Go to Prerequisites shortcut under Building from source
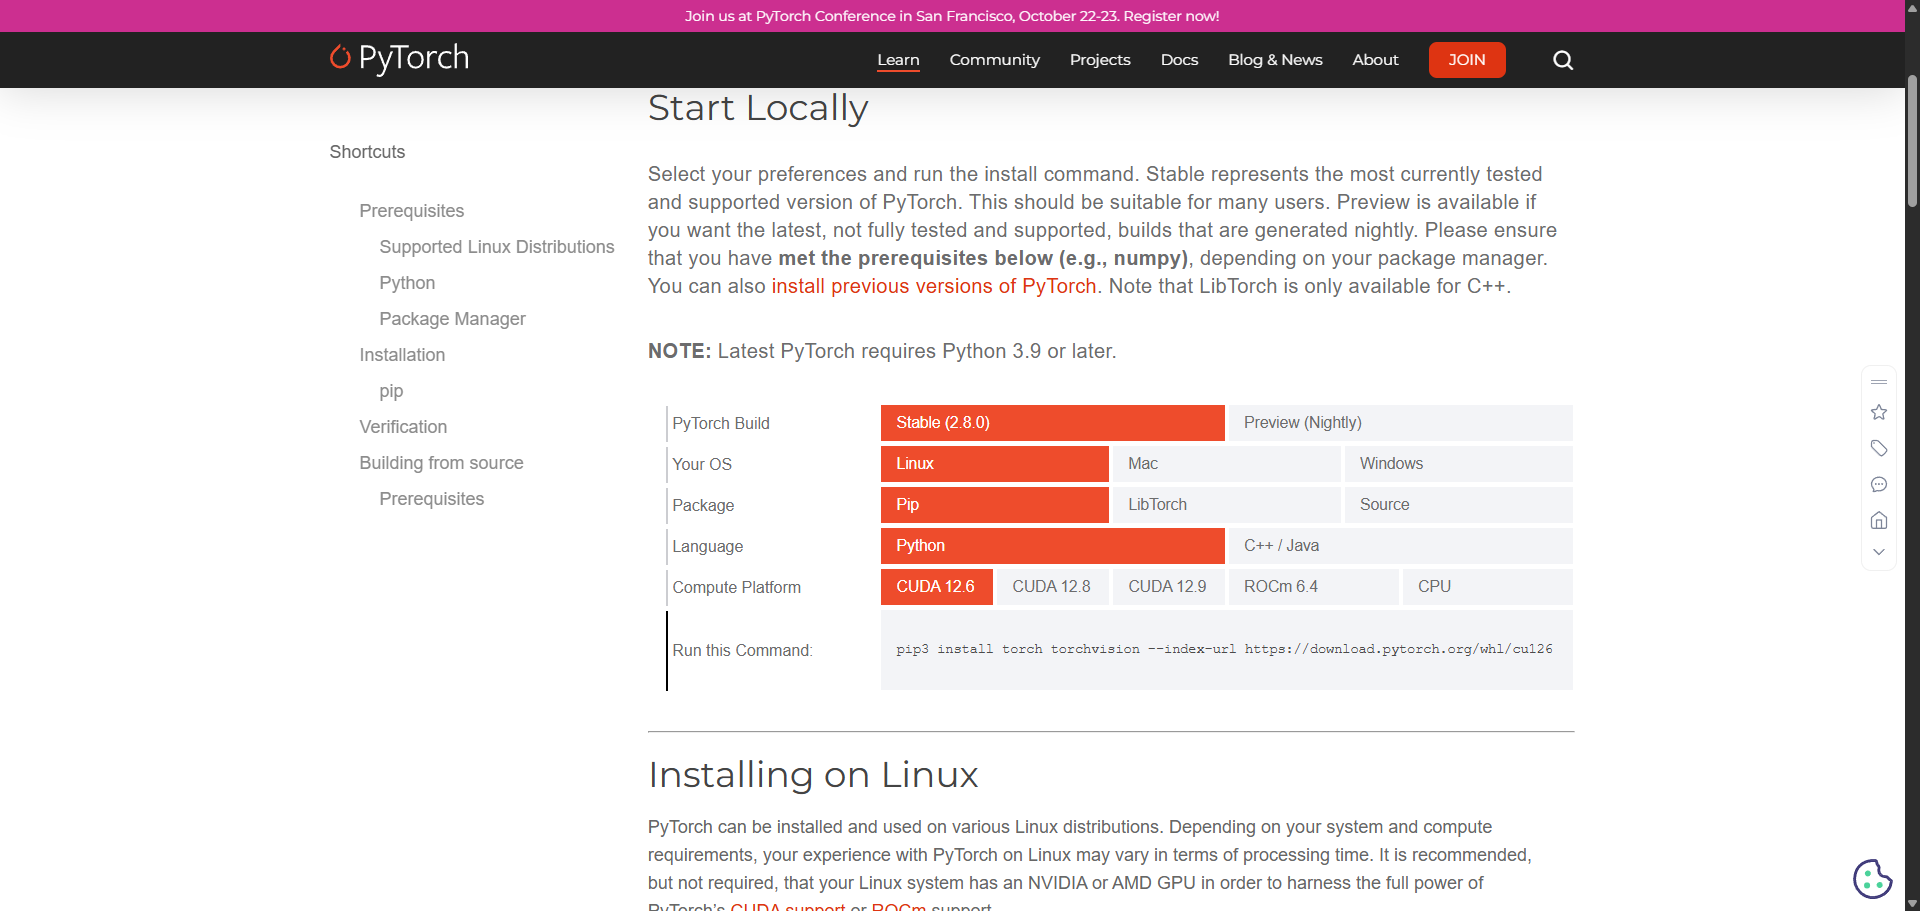This screenshot has height=911, width=1920. 432,499
